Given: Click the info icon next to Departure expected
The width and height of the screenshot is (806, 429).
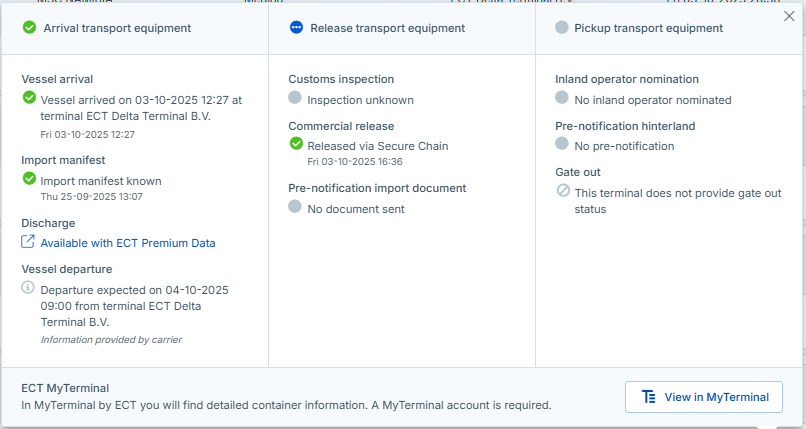Looking at the screenshot, I should click(x=28, y=287).
